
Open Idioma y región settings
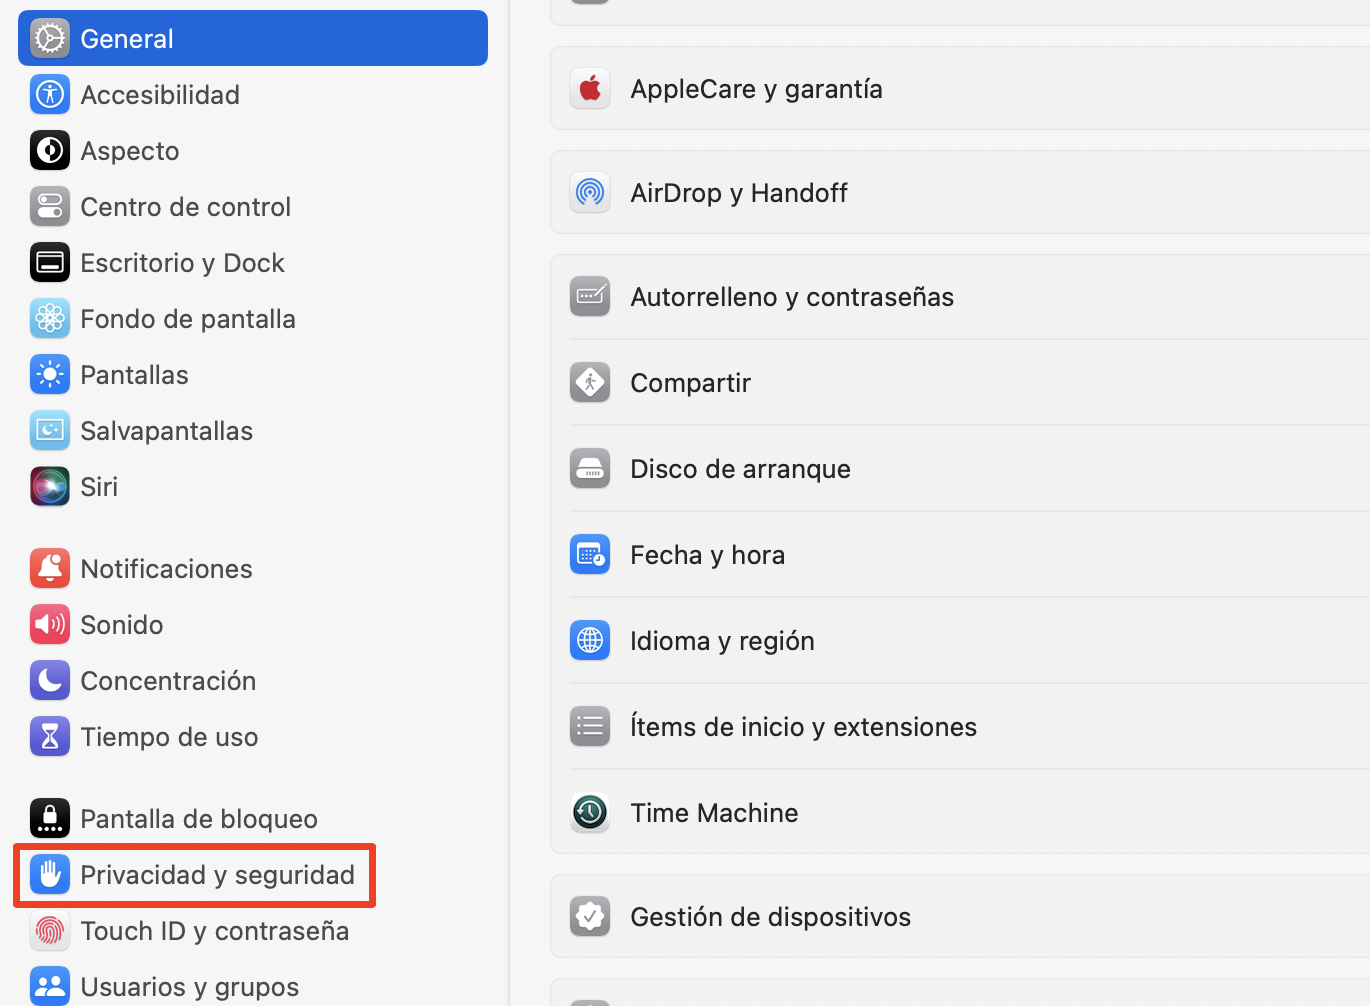point(722,640)
